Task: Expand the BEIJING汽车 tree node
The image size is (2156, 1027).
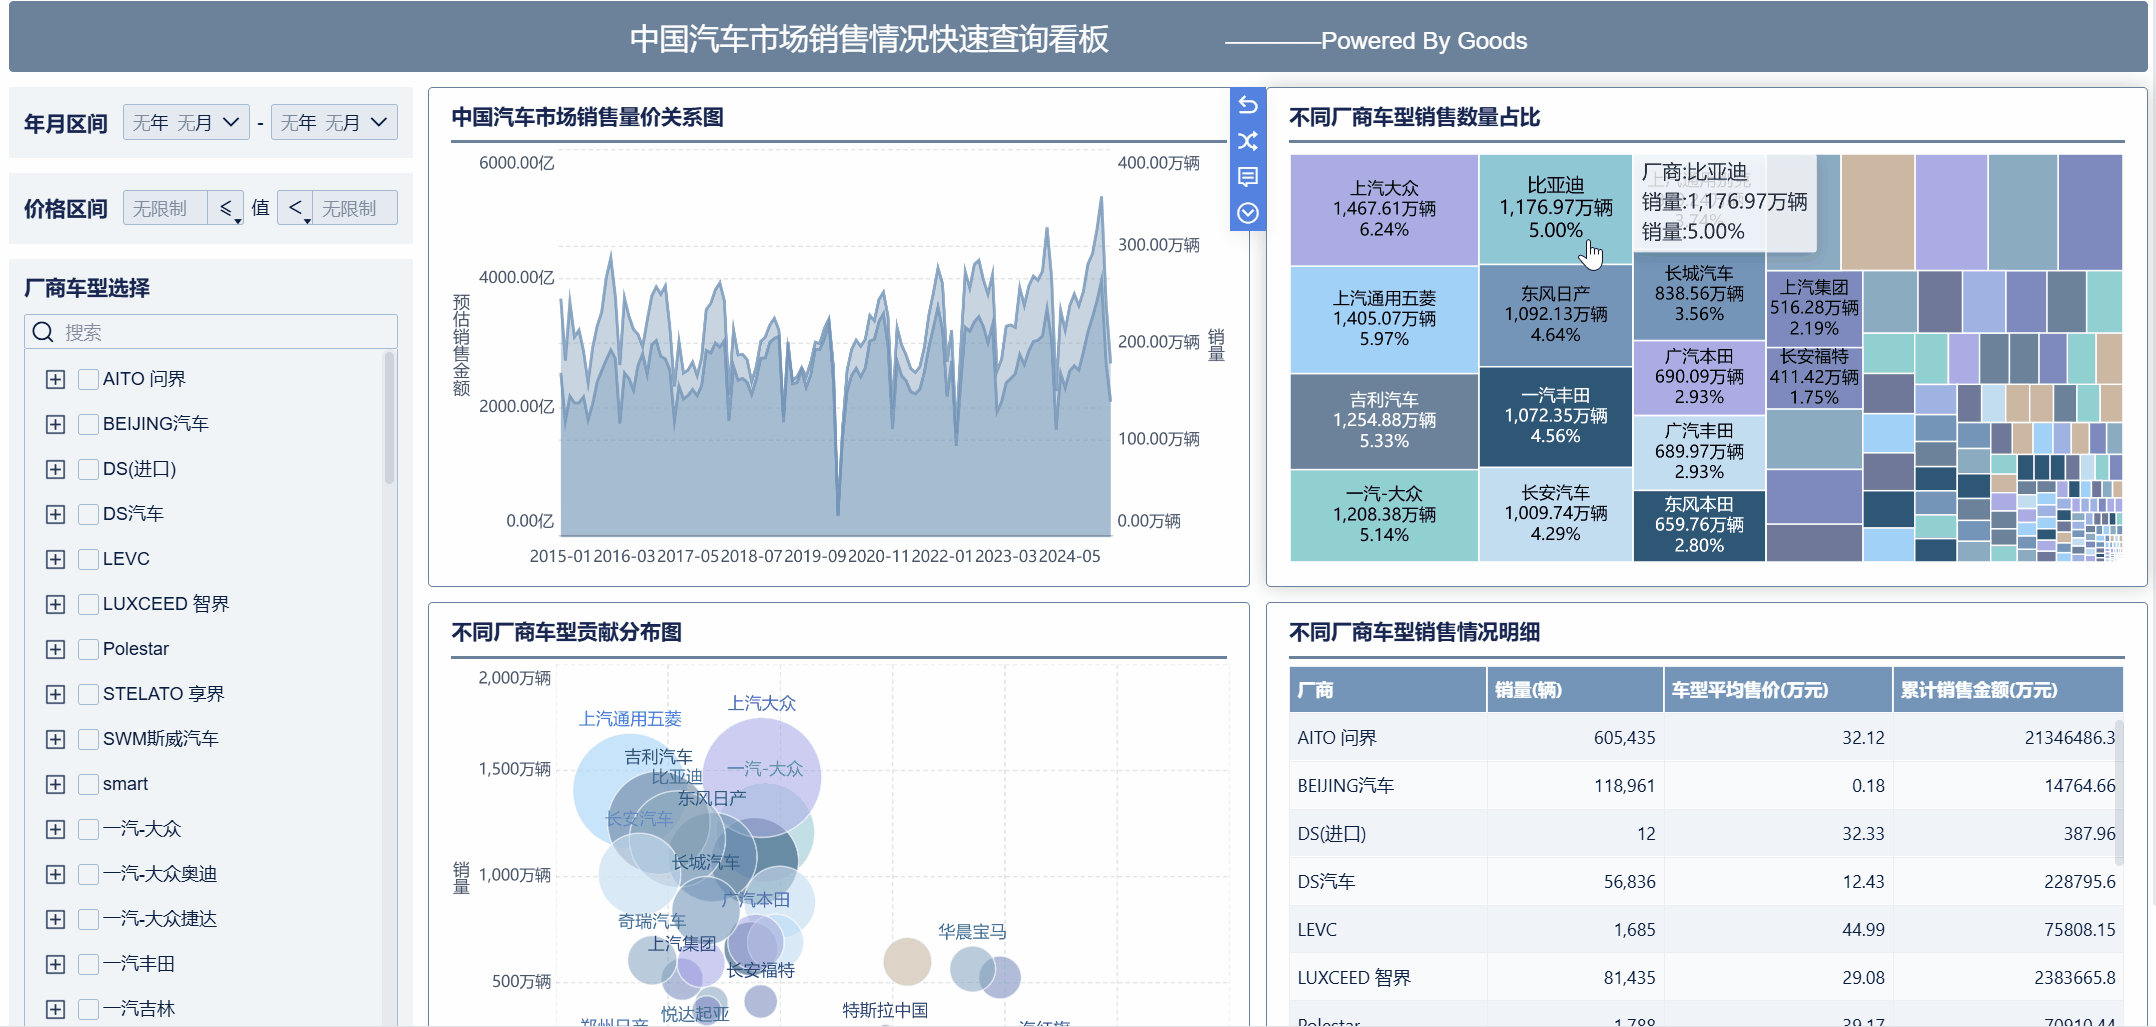Action: [56, 424]
